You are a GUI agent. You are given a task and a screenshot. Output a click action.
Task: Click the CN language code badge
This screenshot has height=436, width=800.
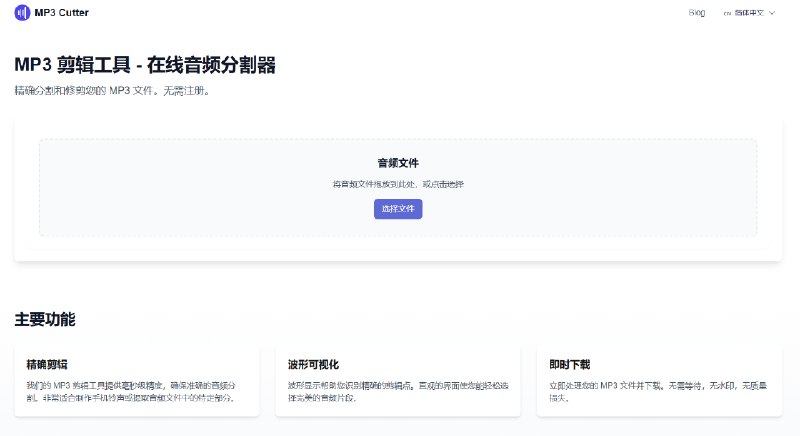click(x=727, y=13)
